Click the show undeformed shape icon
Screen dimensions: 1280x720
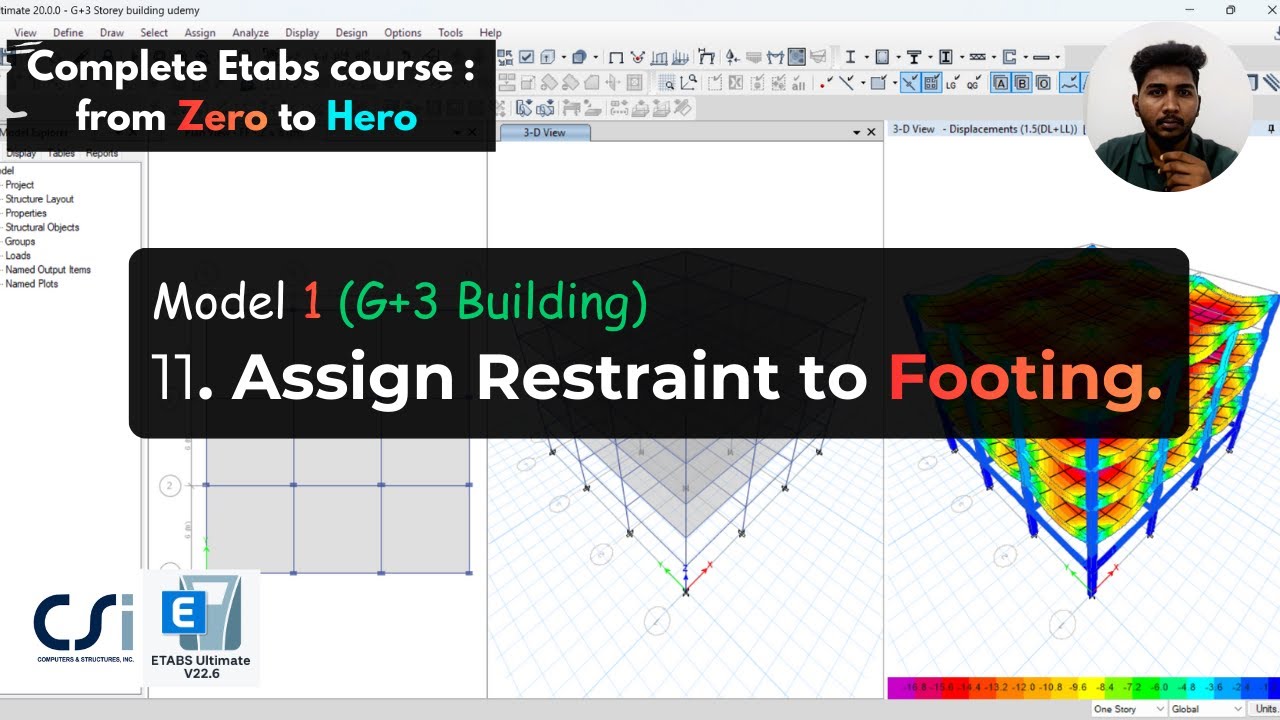[x=617, y=57]
